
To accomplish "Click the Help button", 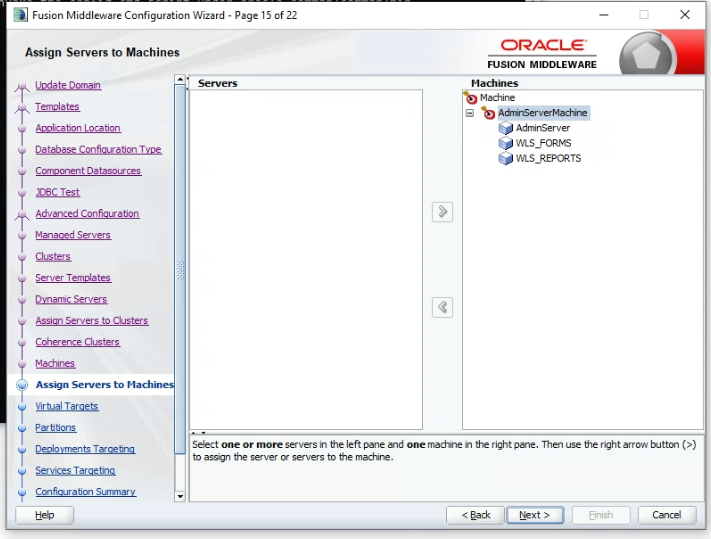I will coord(44,515).
